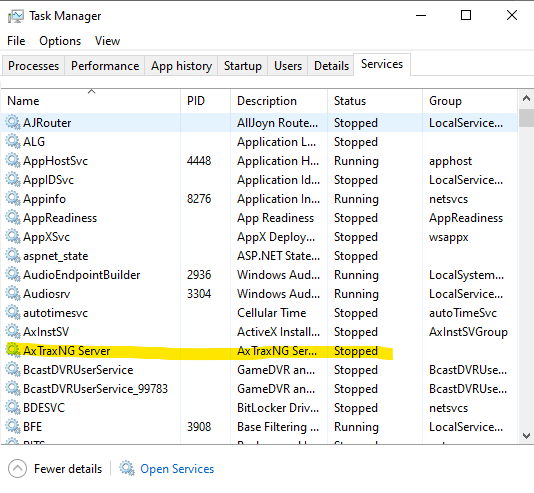Click the gear icon beside autotimesvc
This screenshot has height=493, width=534.
13,313
